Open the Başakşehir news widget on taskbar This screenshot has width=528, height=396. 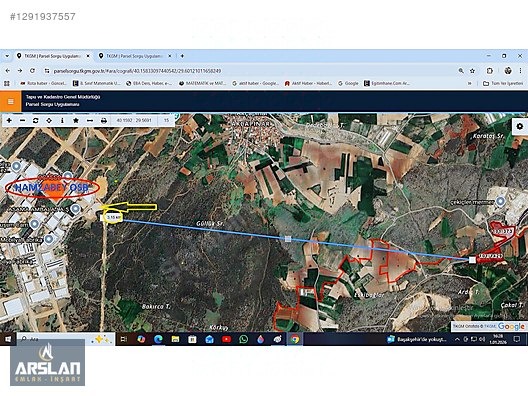[417, 339]
